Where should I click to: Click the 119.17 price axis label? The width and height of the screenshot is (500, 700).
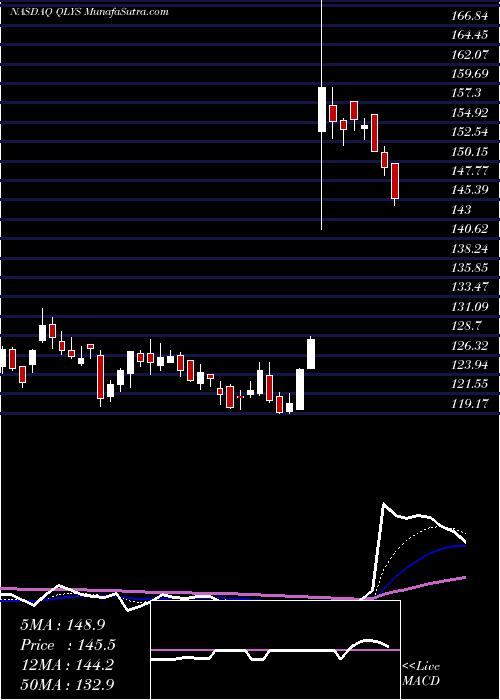(470, 404)
